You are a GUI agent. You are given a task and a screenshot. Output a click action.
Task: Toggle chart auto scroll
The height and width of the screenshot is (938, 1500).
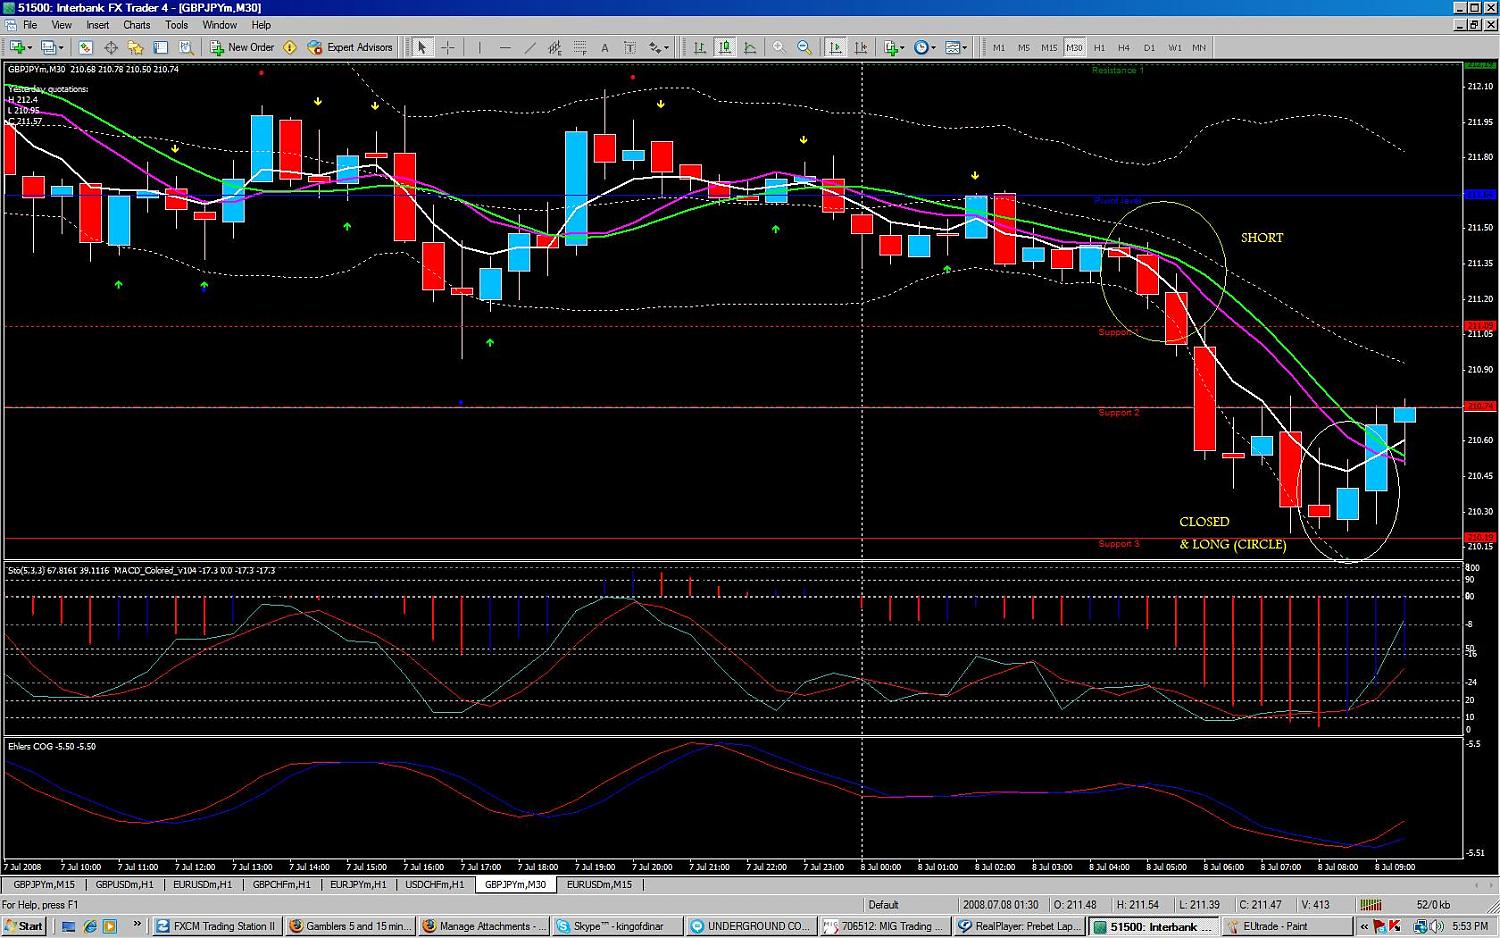(835, 47)
